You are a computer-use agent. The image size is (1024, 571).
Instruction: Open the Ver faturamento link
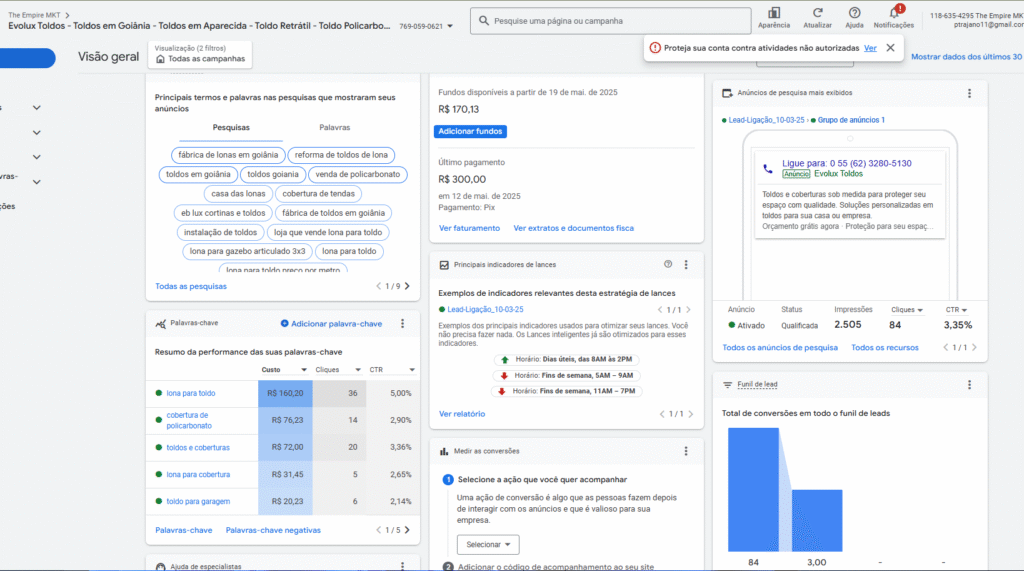tap(469, 228)
